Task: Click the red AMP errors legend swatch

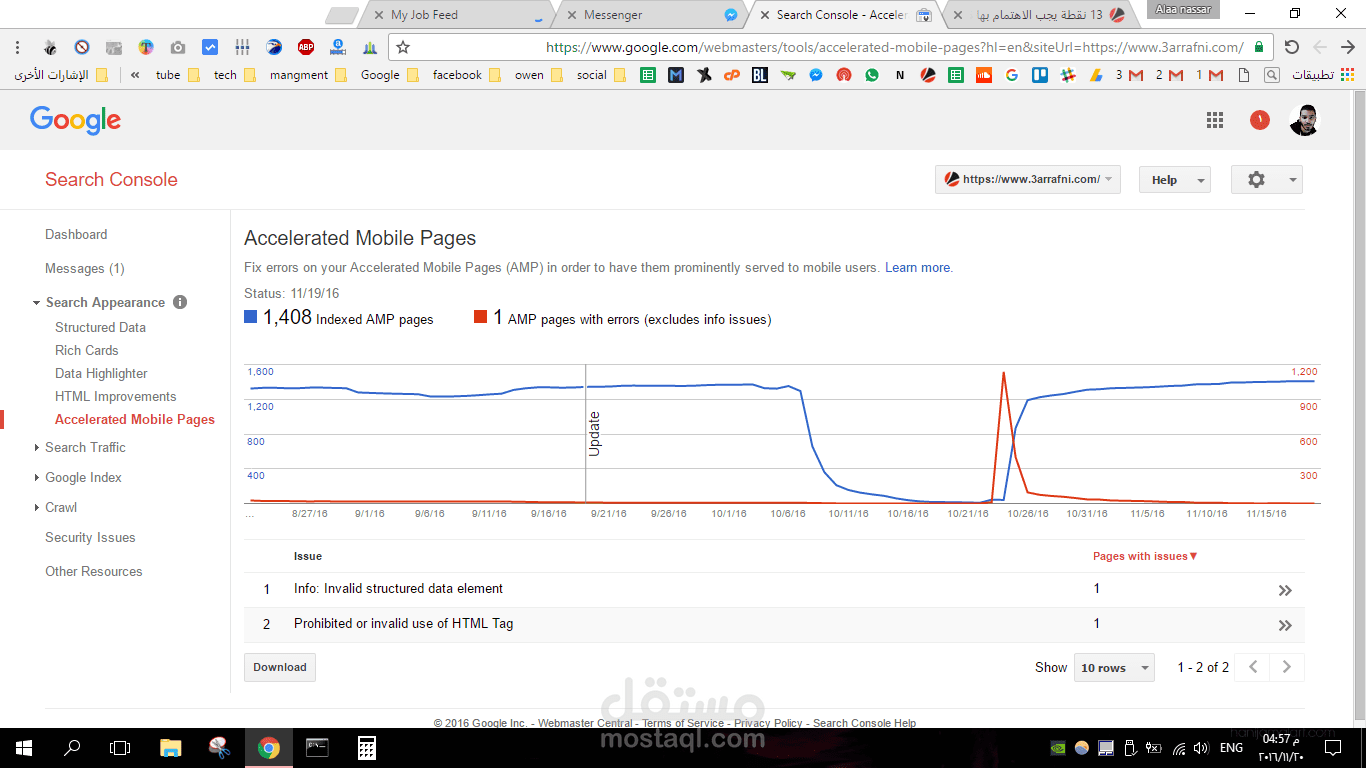Action: [x=481, y=317]
